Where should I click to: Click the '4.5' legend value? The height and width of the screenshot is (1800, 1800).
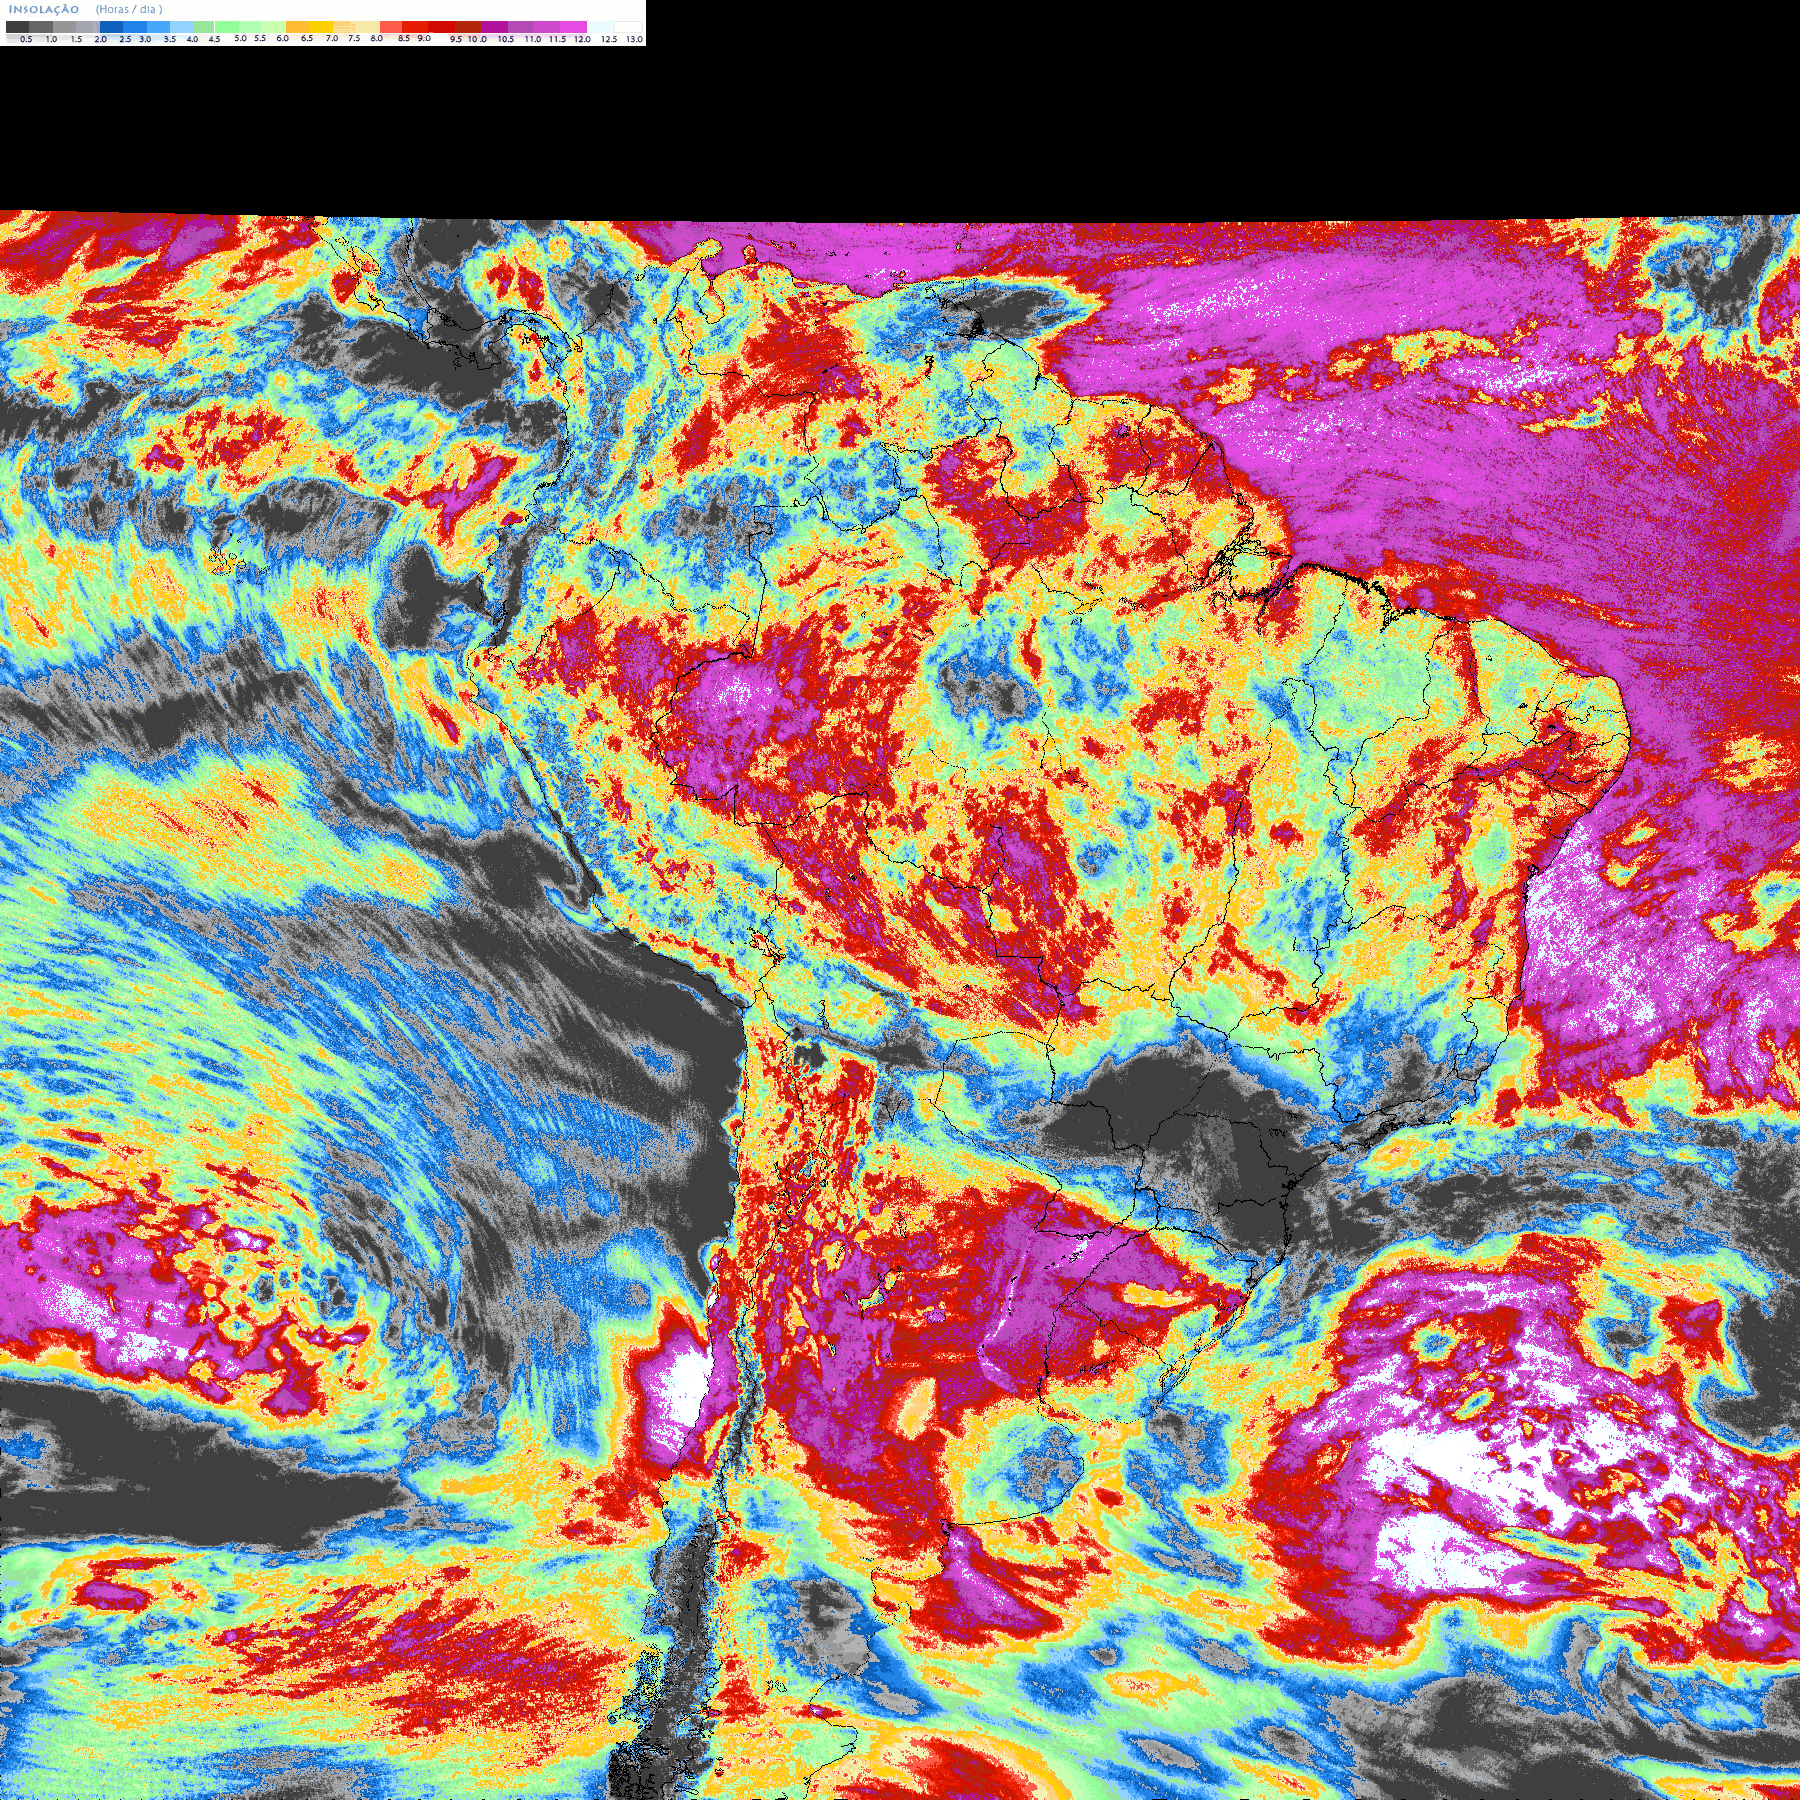click(214, 39)
